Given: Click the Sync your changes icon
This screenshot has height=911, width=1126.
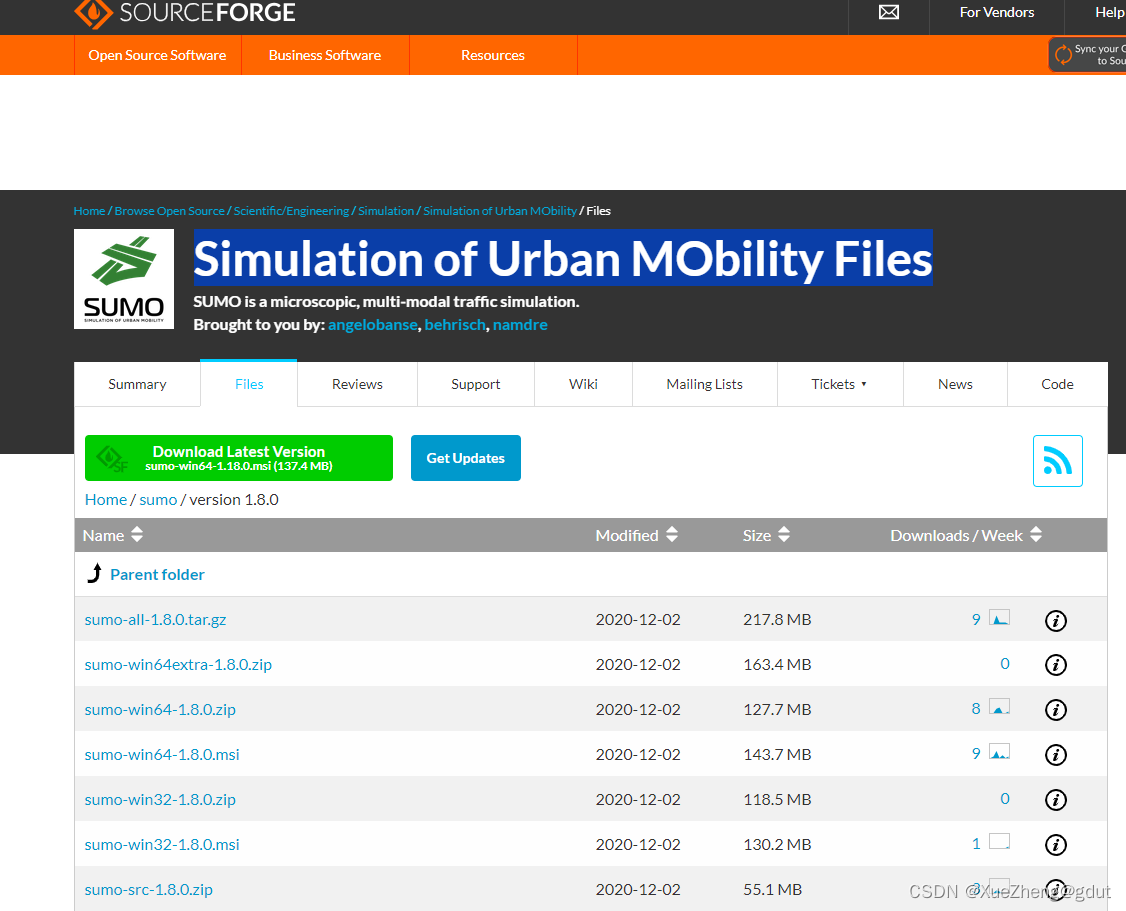Looking at the screenshot, I should pyautogui.click(x=1063, y=55).
